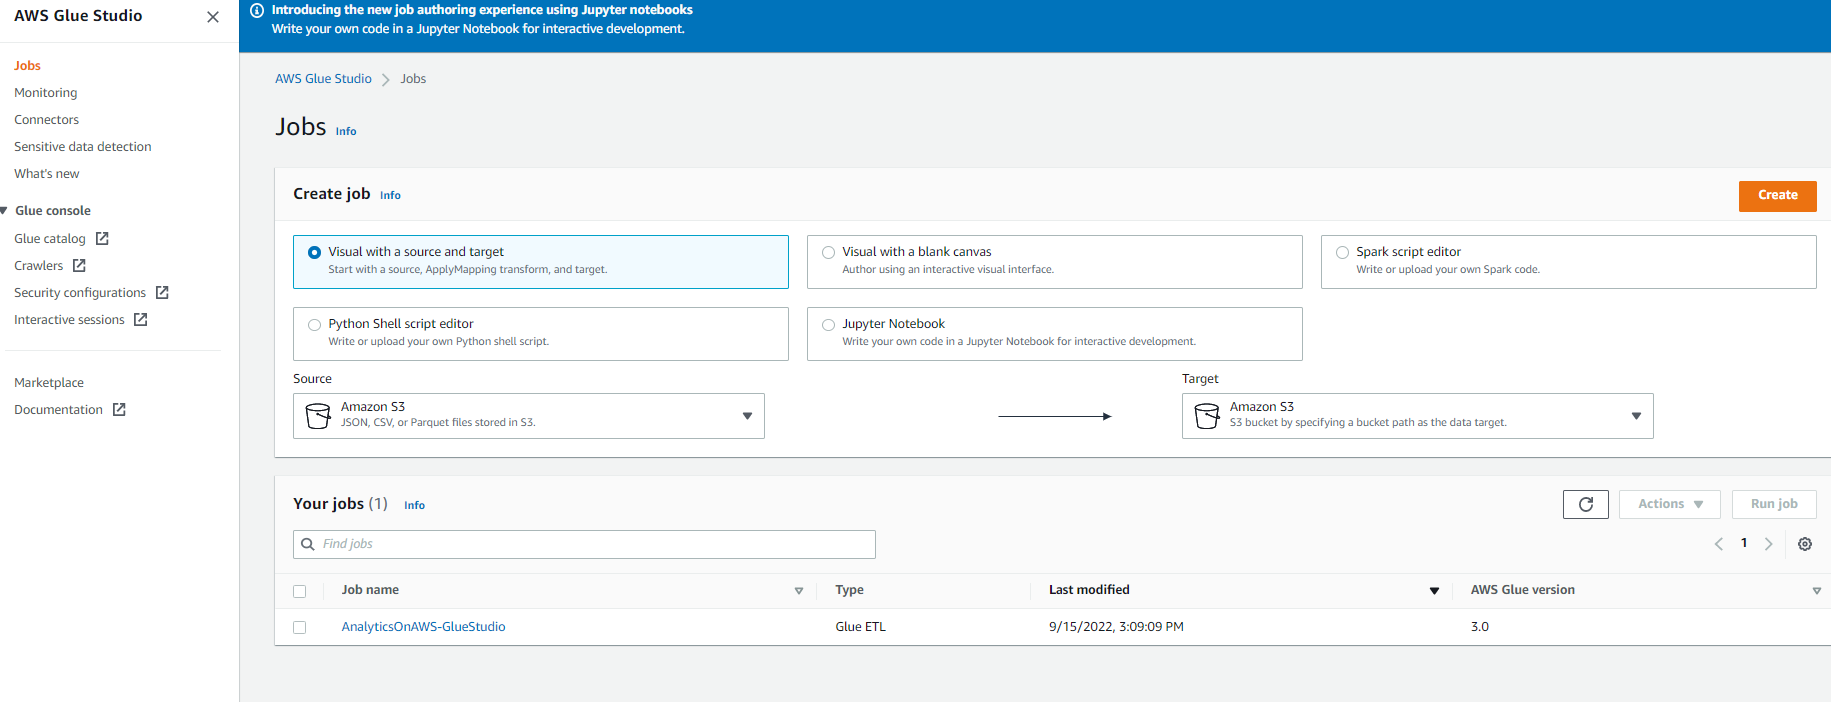Open the Source Amazon S3 dropdown
Screen dimensions: 1831x702
click(x=528, y=416)
